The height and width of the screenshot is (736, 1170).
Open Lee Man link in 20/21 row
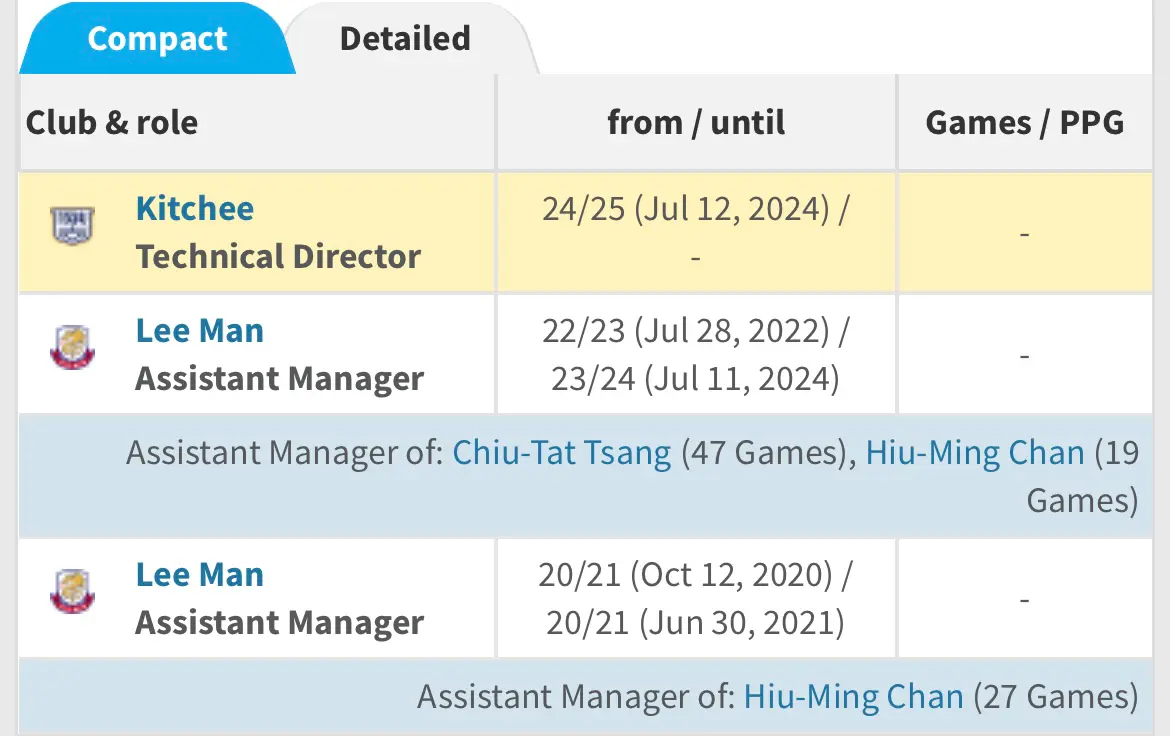tap(200, 575)
